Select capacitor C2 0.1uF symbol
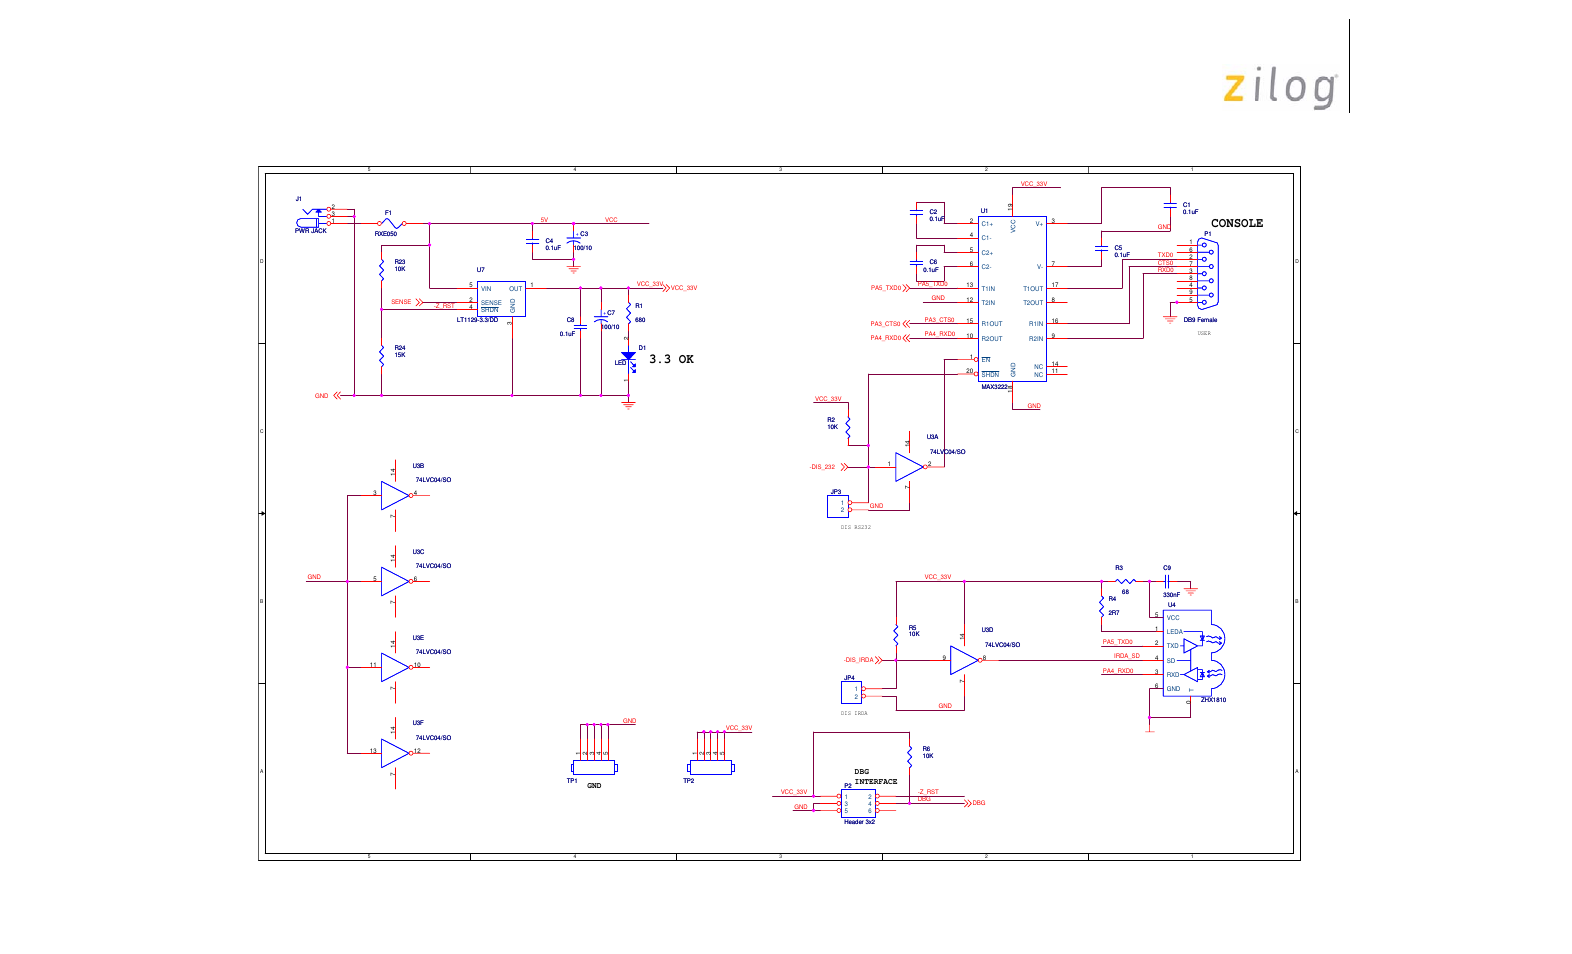1572x954 pixels. click(x=916, y=212)
